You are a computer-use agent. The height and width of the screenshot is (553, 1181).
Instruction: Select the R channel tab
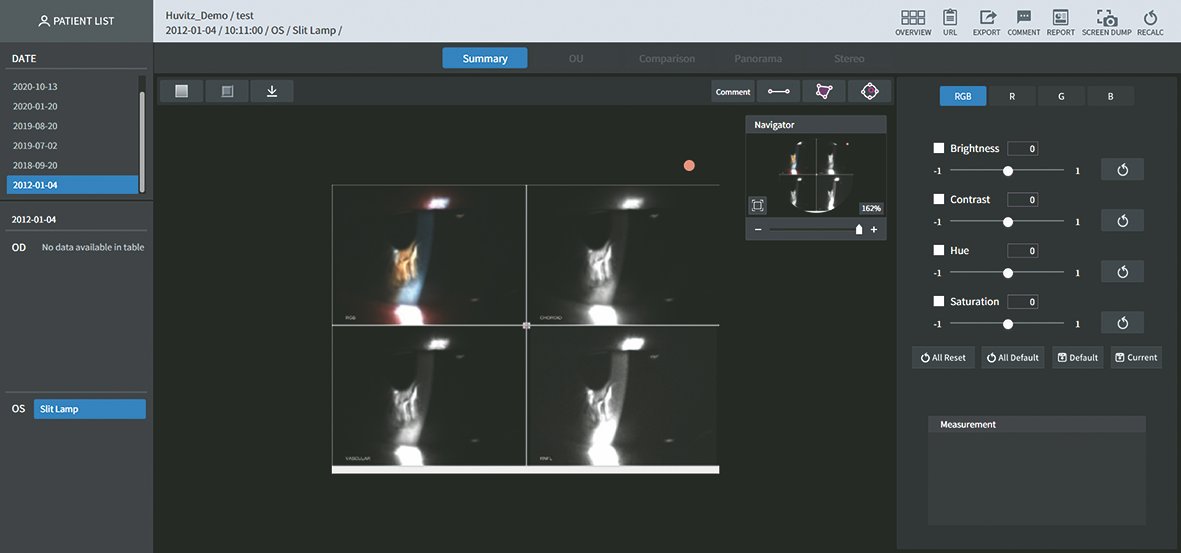tap(1012, 96)
